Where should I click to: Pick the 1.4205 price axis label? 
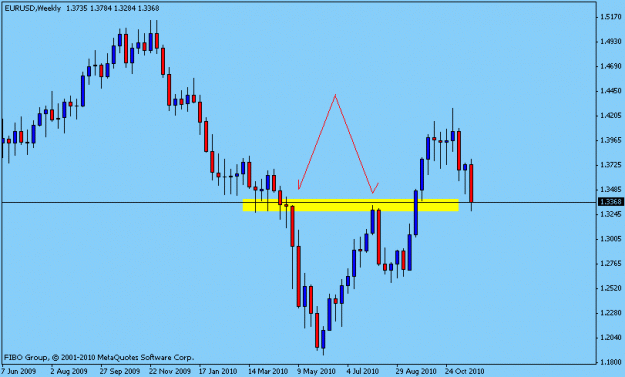(x=611, y=116)
